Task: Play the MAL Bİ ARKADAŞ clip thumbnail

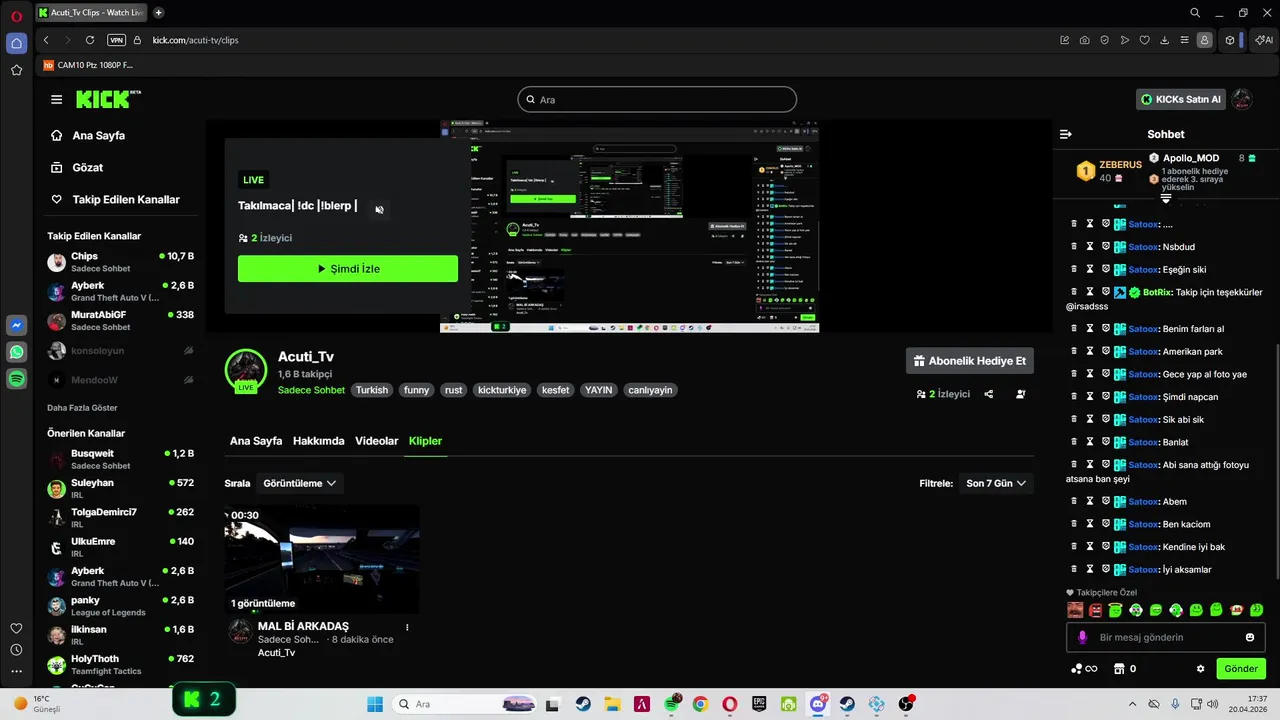Action: pos(322,559)
